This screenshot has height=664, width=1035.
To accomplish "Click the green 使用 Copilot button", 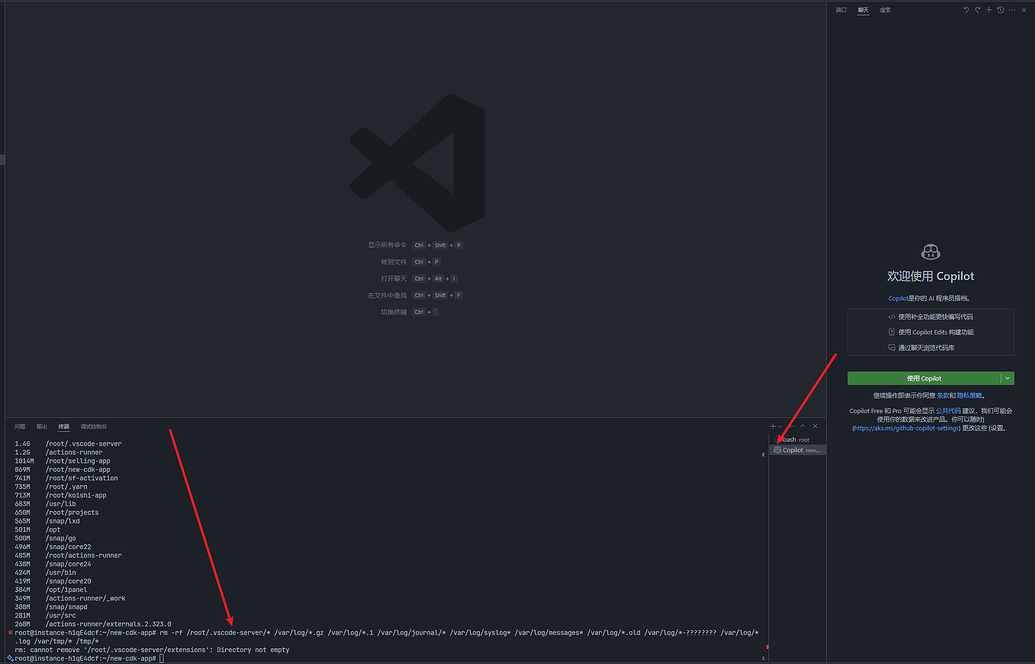I will click(x=923, y=378).
